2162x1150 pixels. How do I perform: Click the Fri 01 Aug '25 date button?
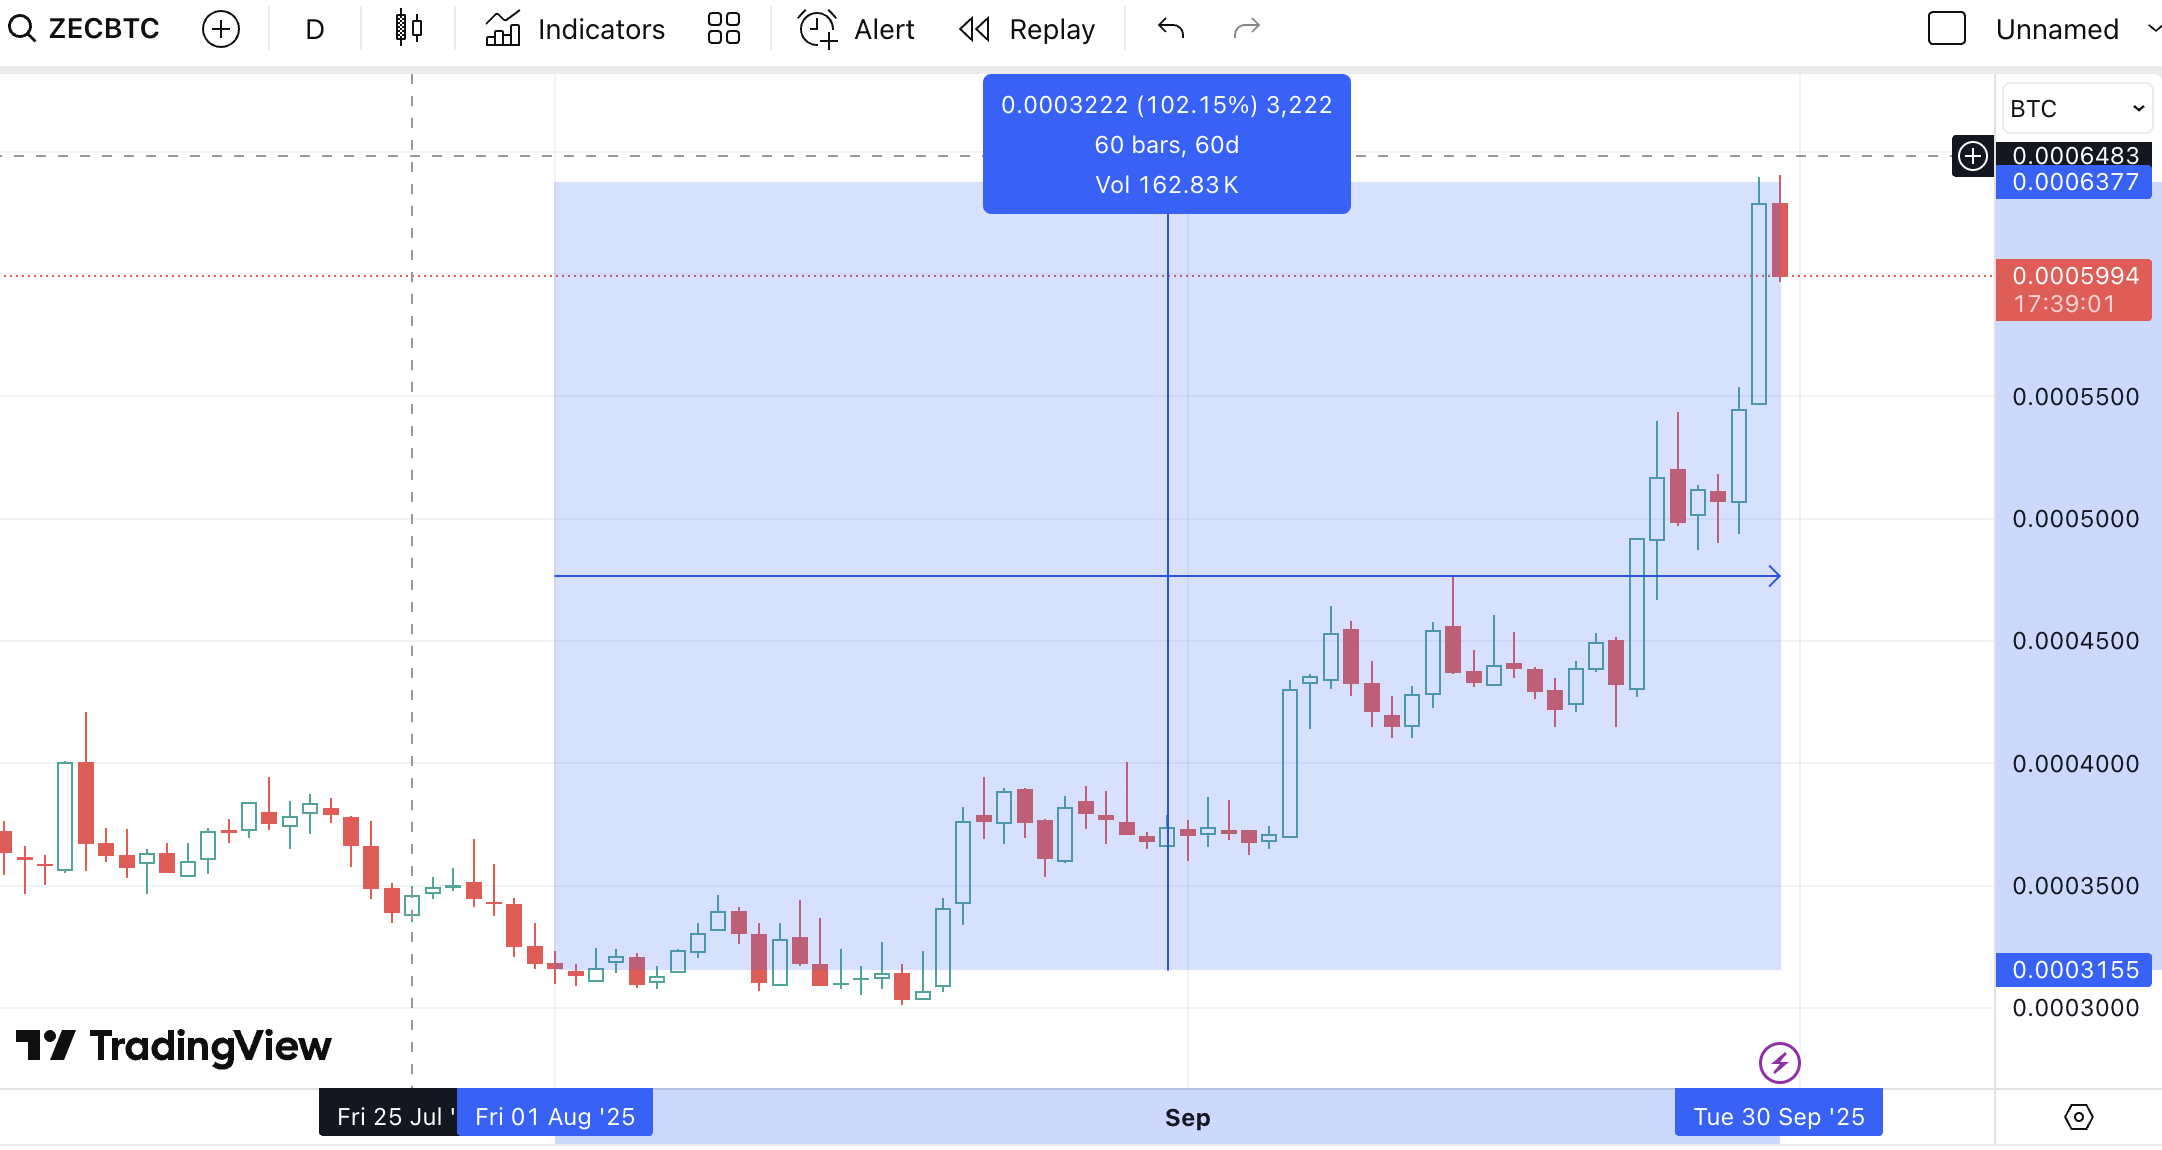pyautogui.click(x=554, y=1112)
